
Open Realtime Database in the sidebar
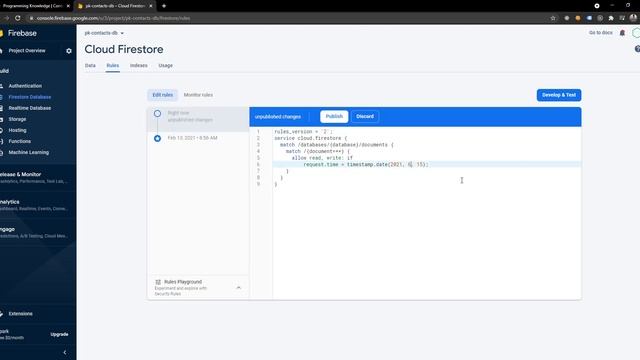[x=29, y=108]
